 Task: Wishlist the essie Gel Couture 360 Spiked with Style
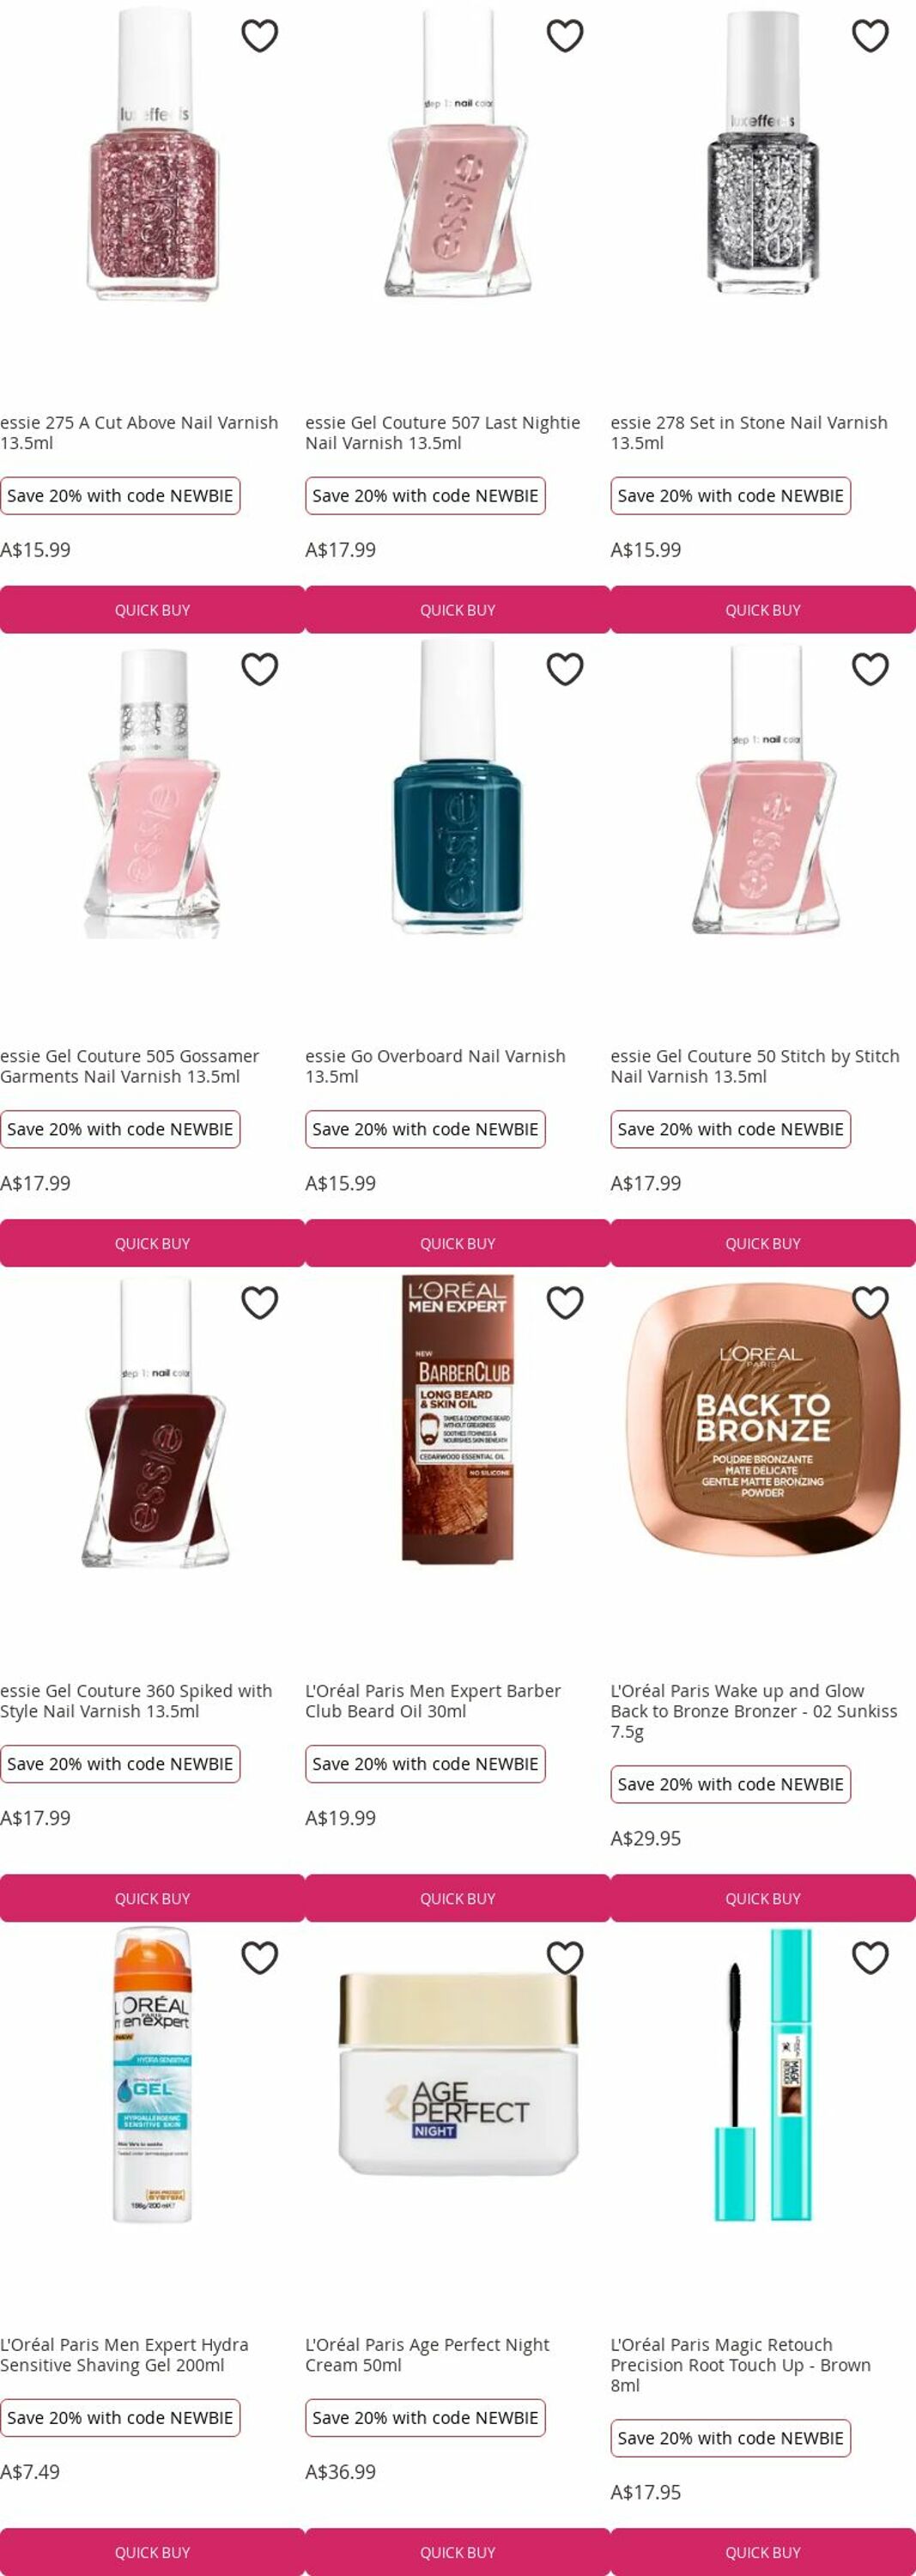(x=260, y=1303)
